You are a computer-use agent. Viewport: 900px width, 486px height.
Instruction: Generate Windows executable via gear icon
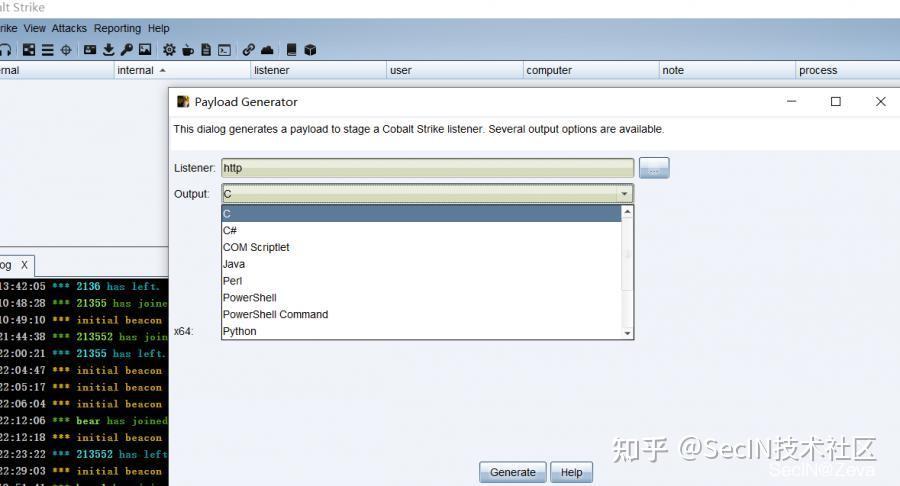[x=169, y=50]
